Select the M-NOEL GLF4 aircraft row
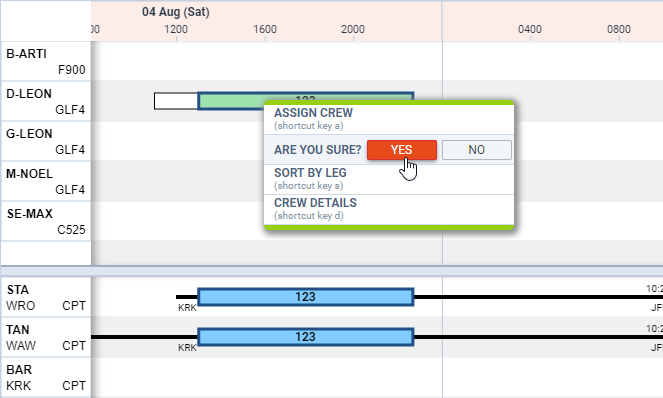663x398 pixels. click(46, 181)
